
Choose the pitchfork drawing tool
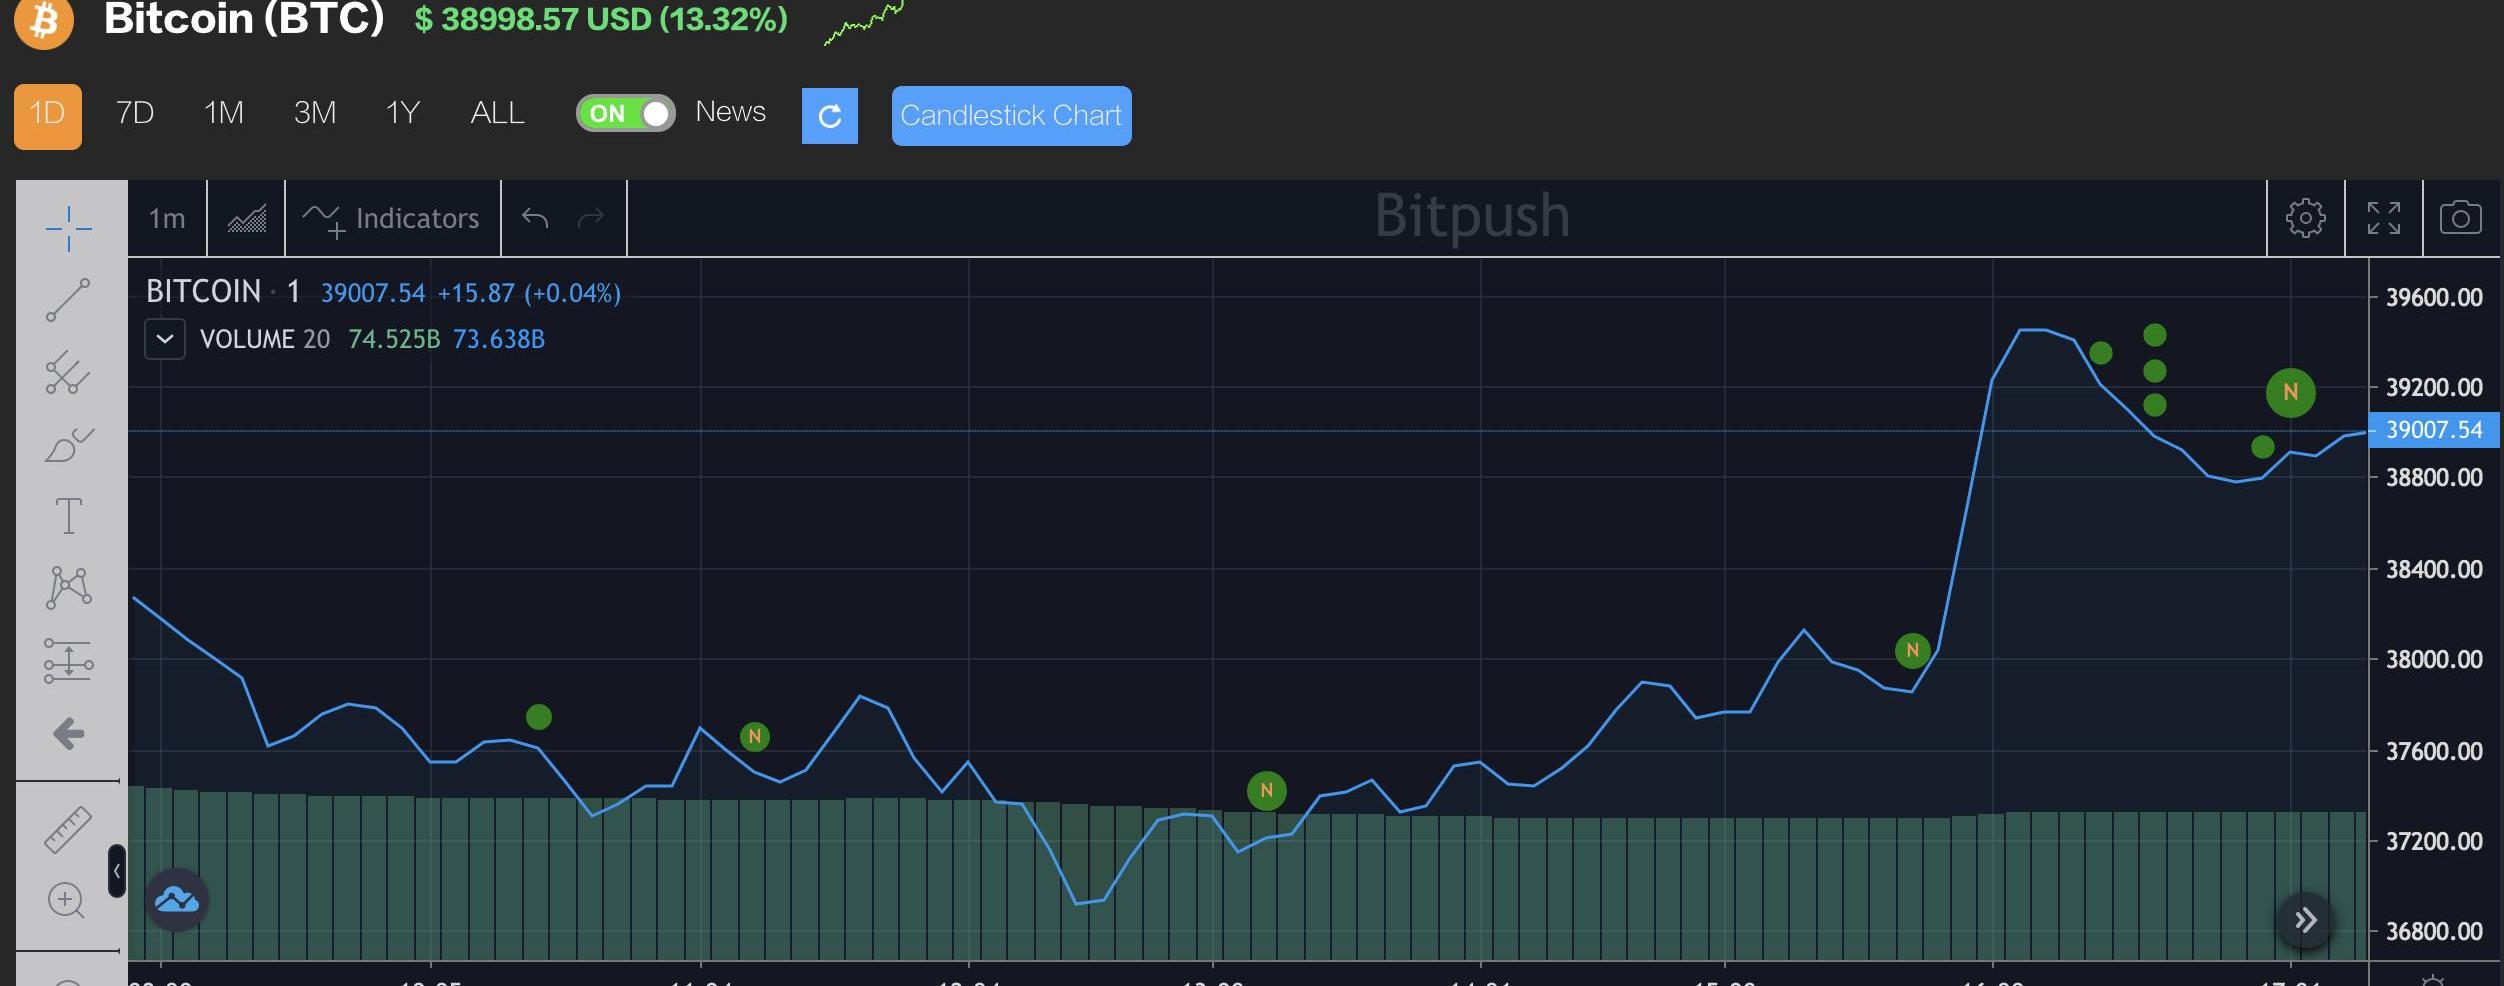pyautogui.click(x=68, y=372)
